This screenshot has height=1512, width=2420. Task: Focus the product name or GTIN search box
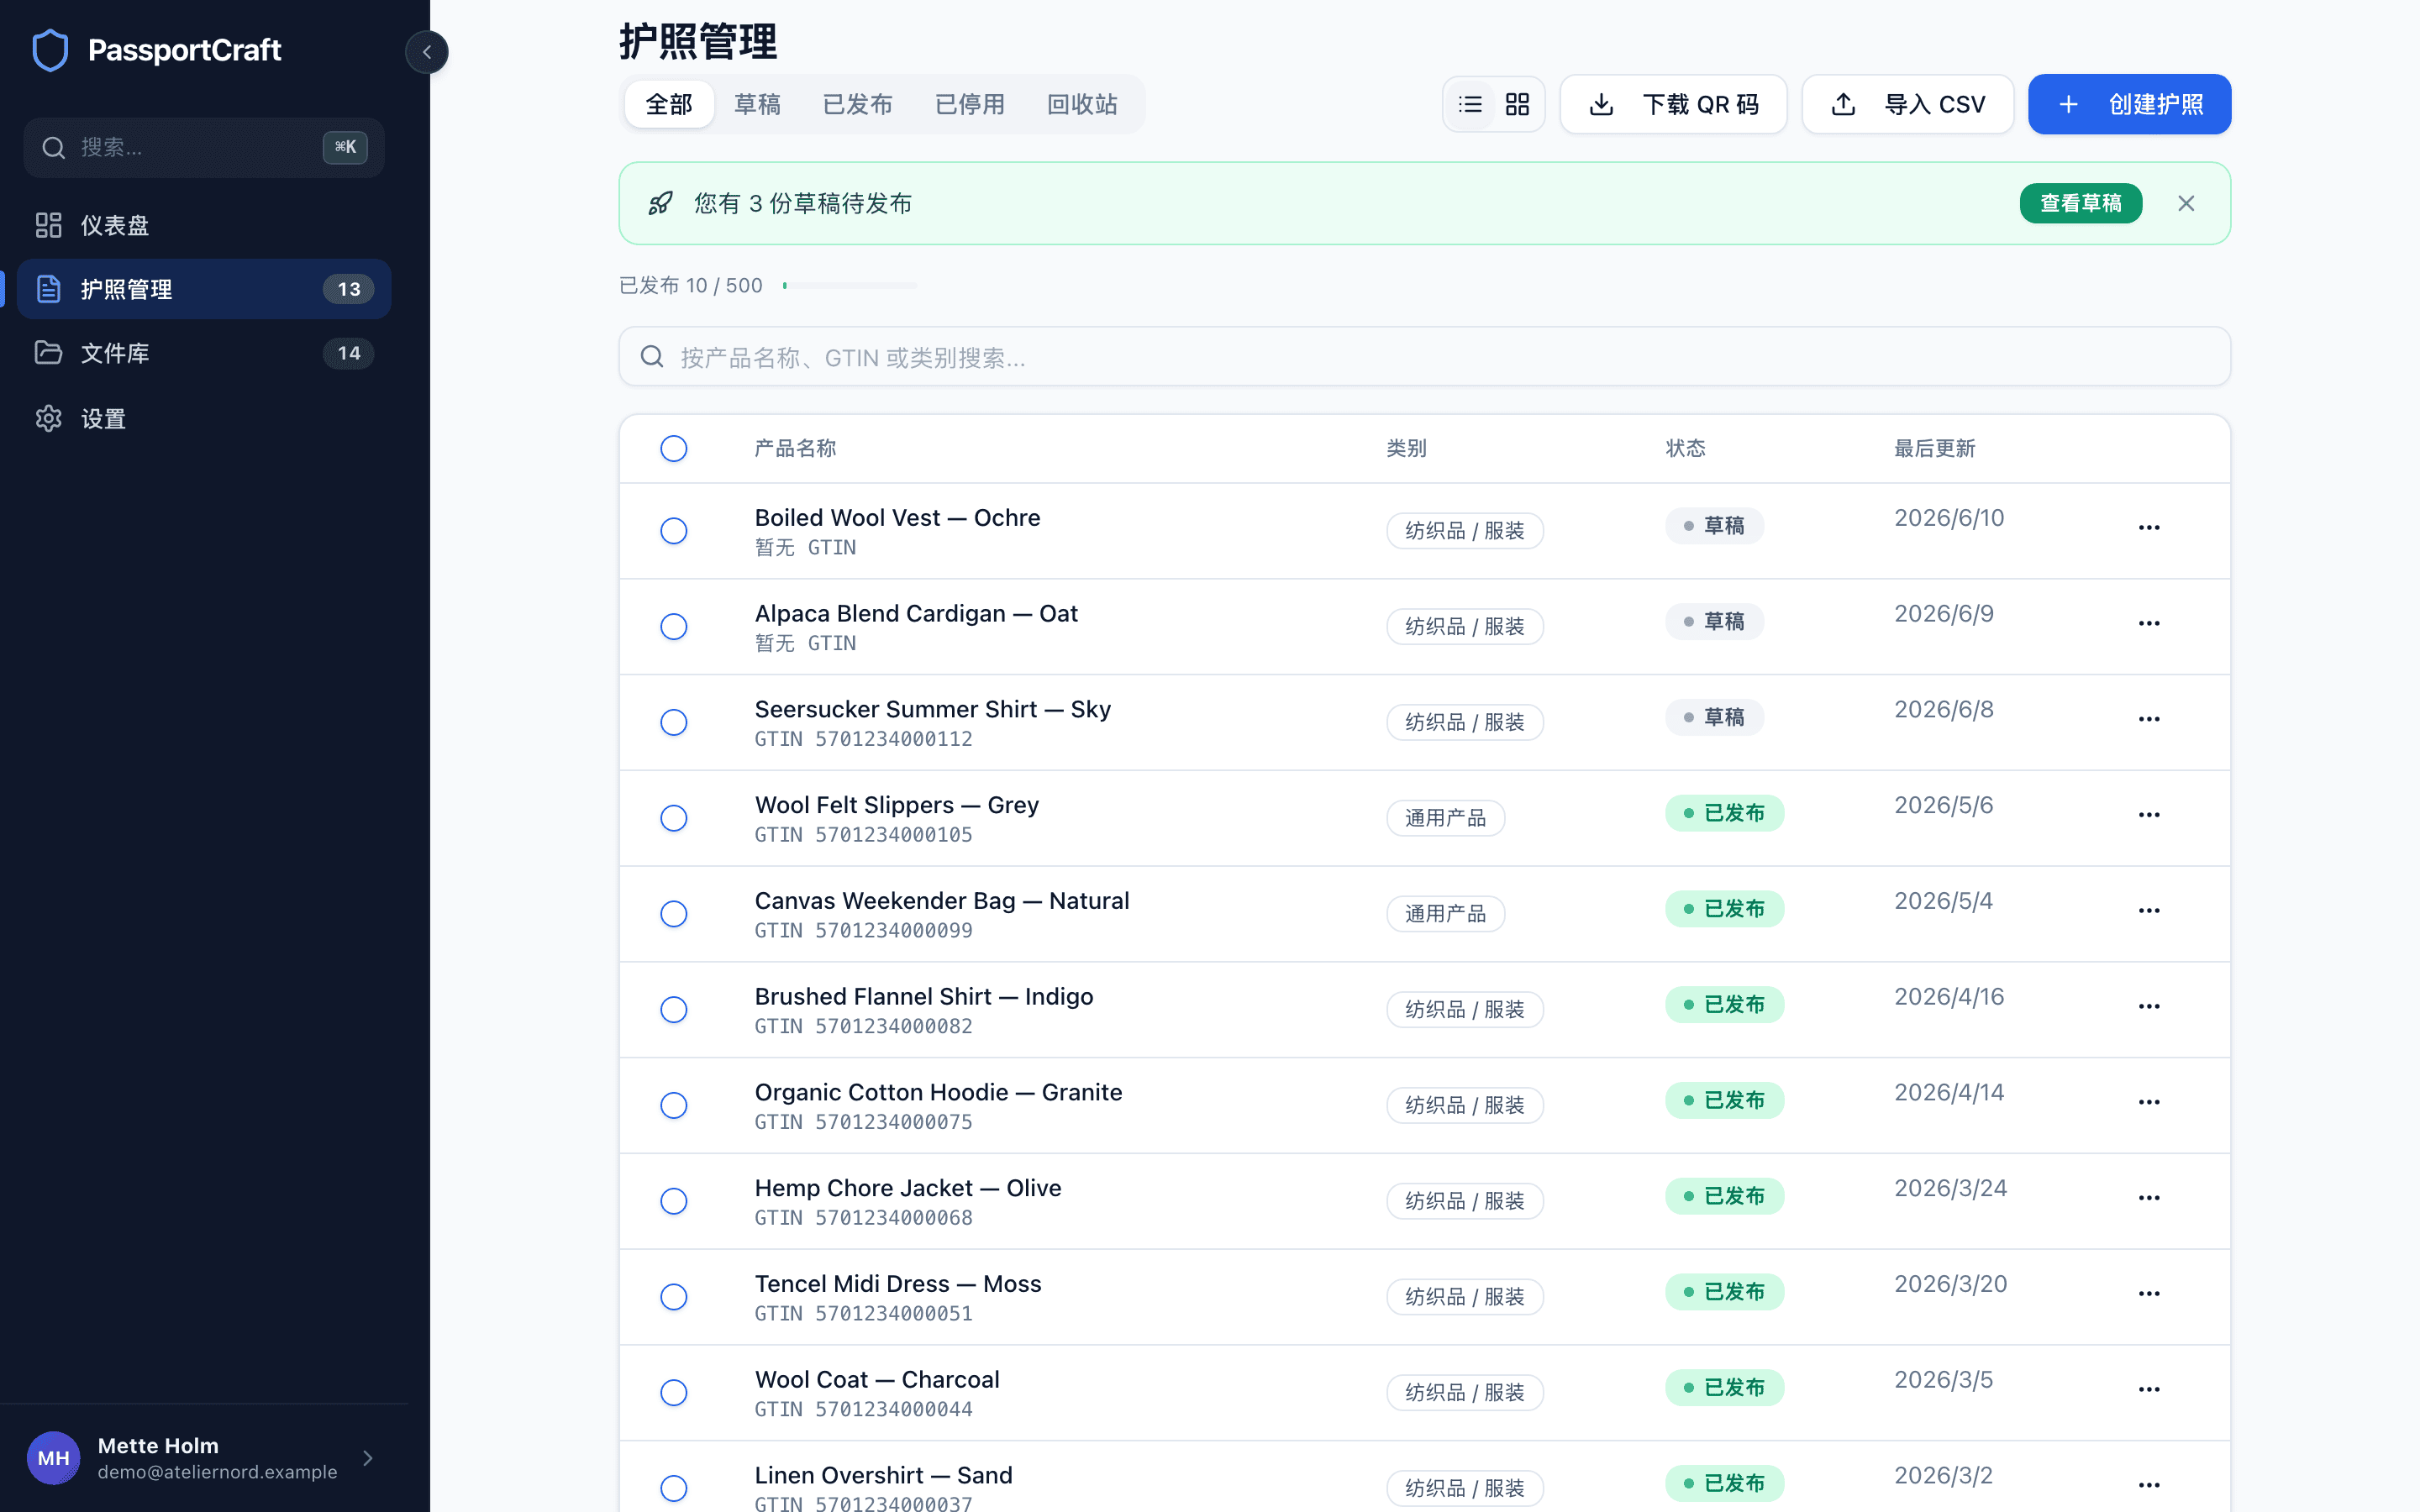1424,356
